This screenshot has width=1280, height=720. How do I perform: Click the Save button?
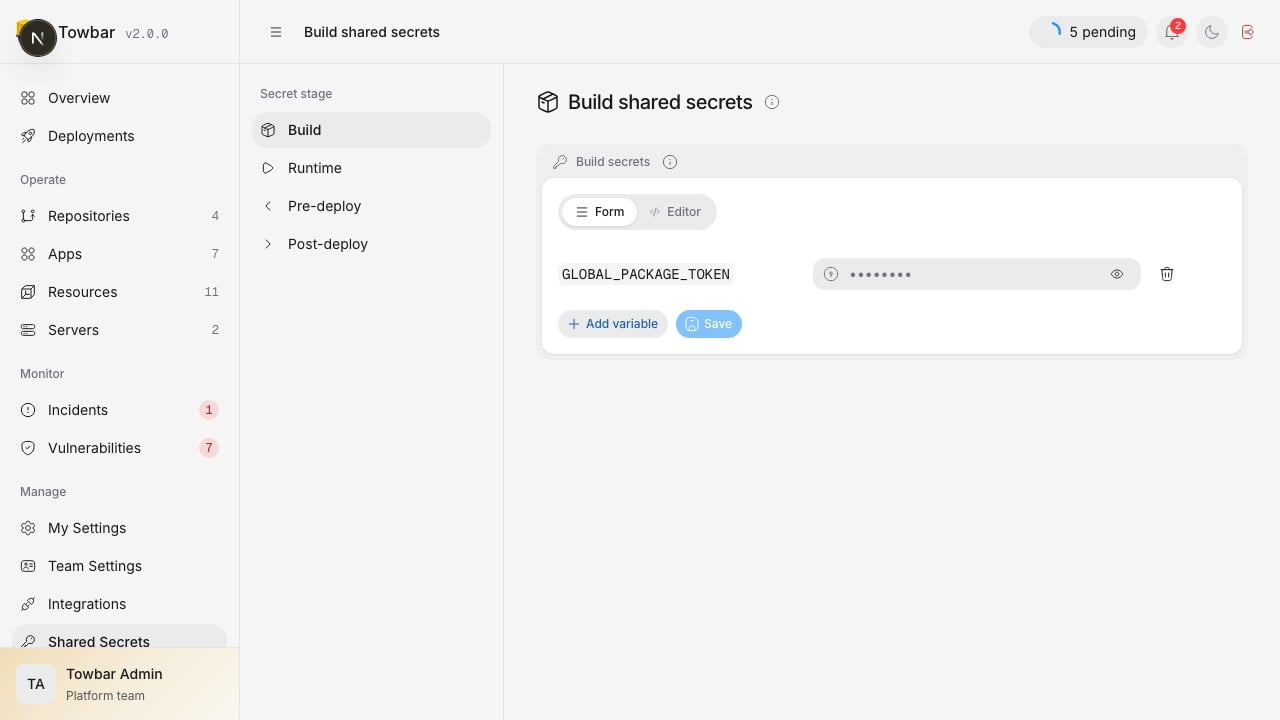tap(709, 324)
